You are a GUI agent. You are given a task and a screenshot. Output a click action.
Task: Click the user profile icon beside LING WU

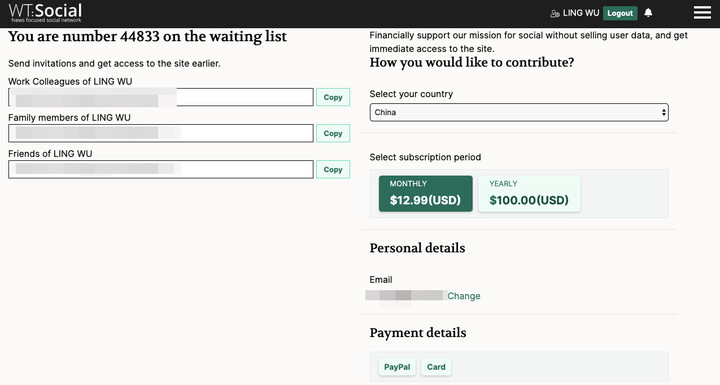(555, 14)
